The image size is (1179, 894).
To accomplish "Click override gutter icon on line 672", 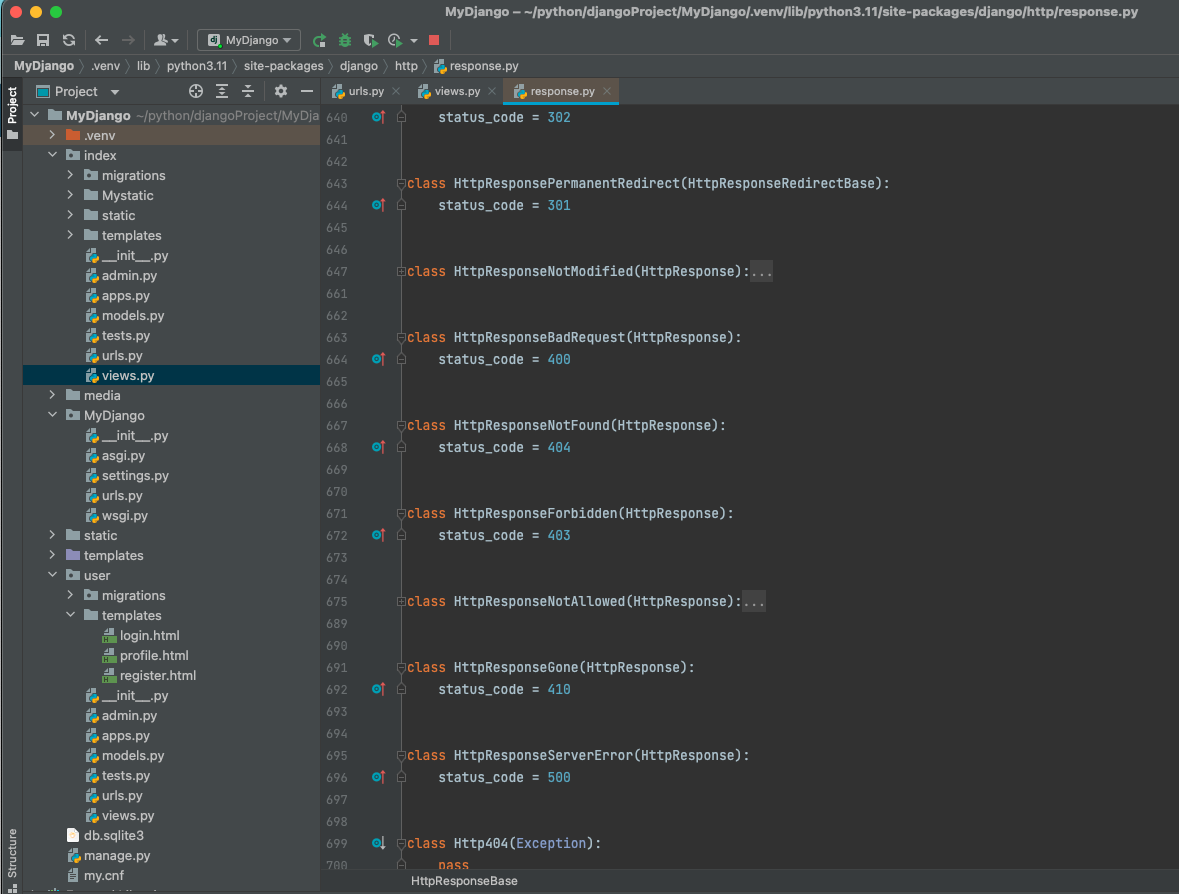I will point(378,535).
